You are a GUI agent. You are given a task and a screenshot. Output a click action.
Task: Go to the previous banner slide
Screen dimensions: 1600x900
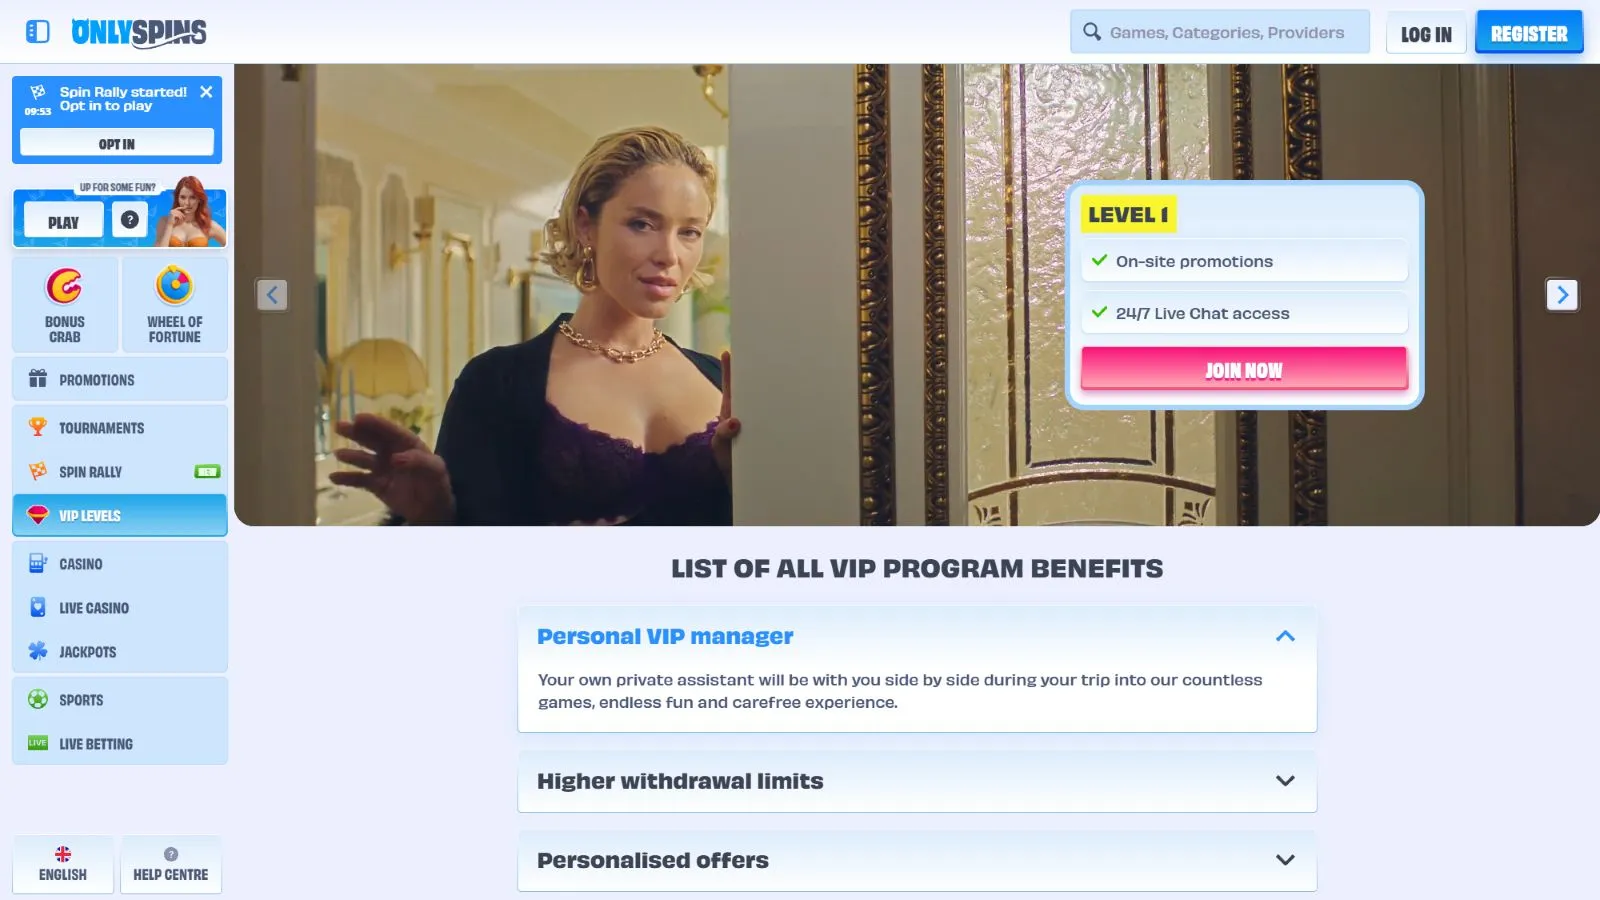(x=272, y=295)
